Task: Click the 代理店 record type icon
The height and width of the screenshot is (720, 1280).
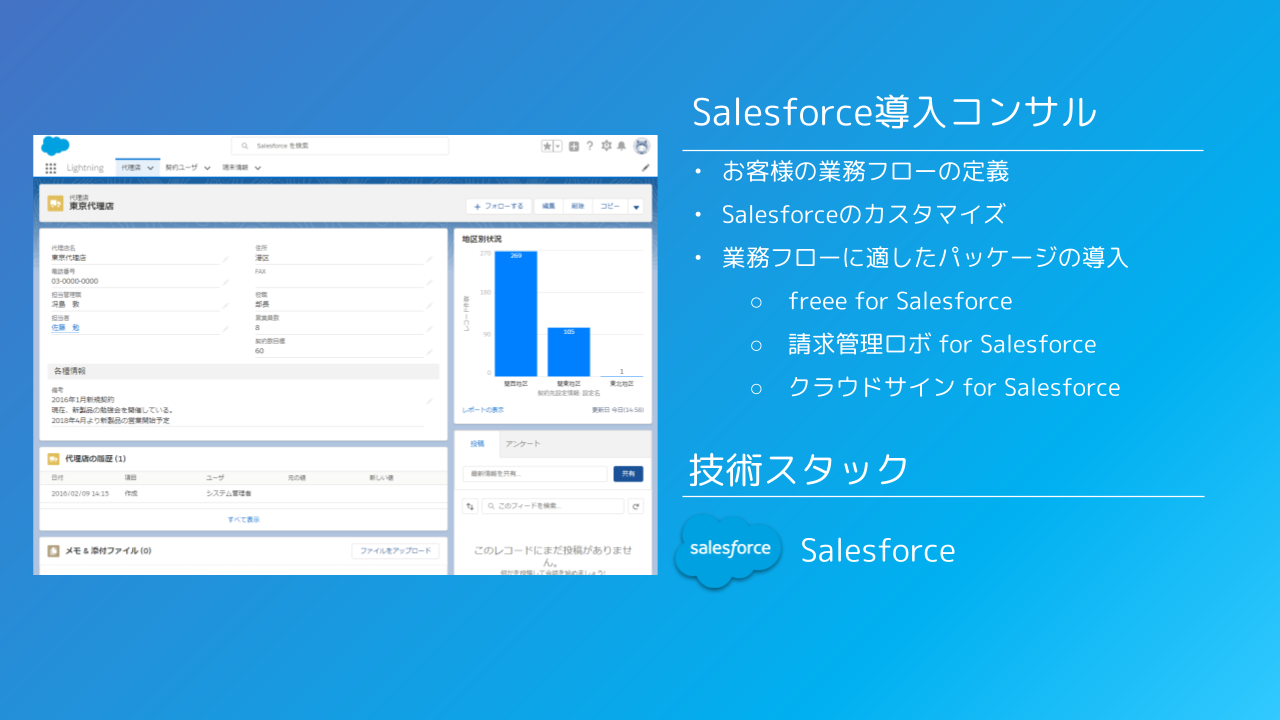Action: click(56, 204)
